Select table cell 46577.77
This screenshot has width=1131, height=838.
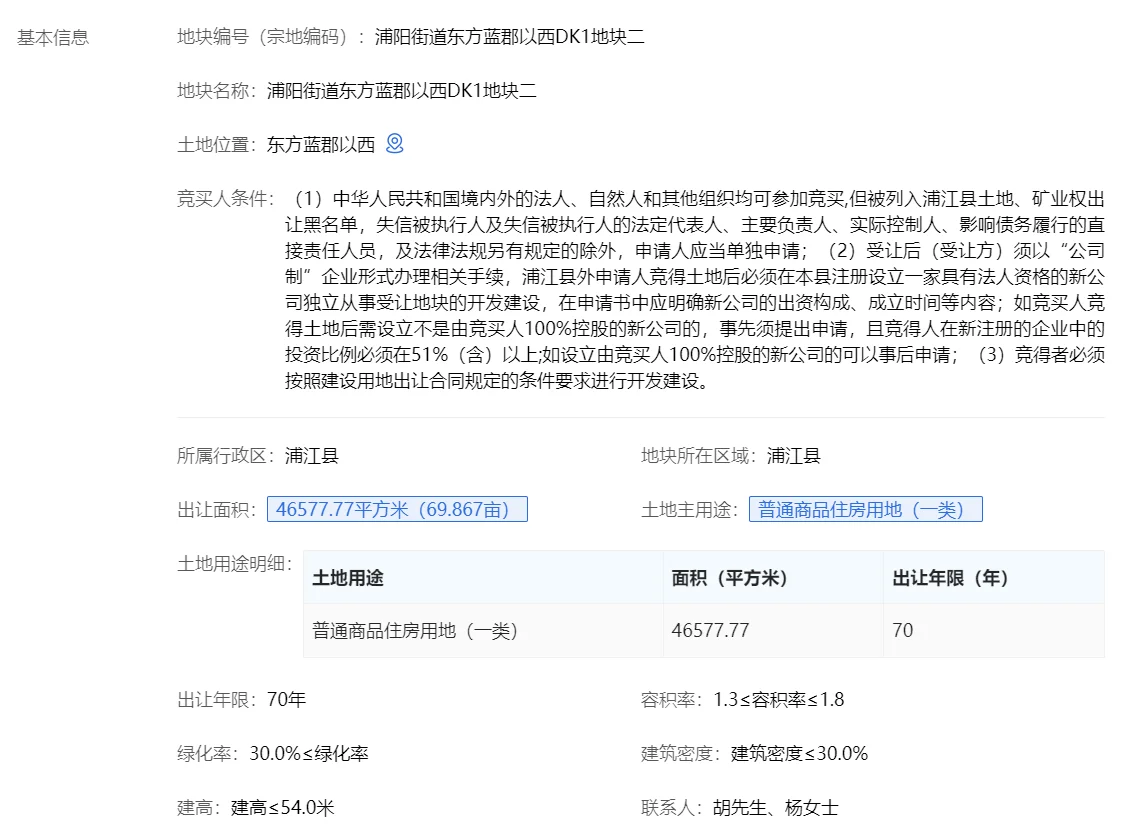coord(773,630)
